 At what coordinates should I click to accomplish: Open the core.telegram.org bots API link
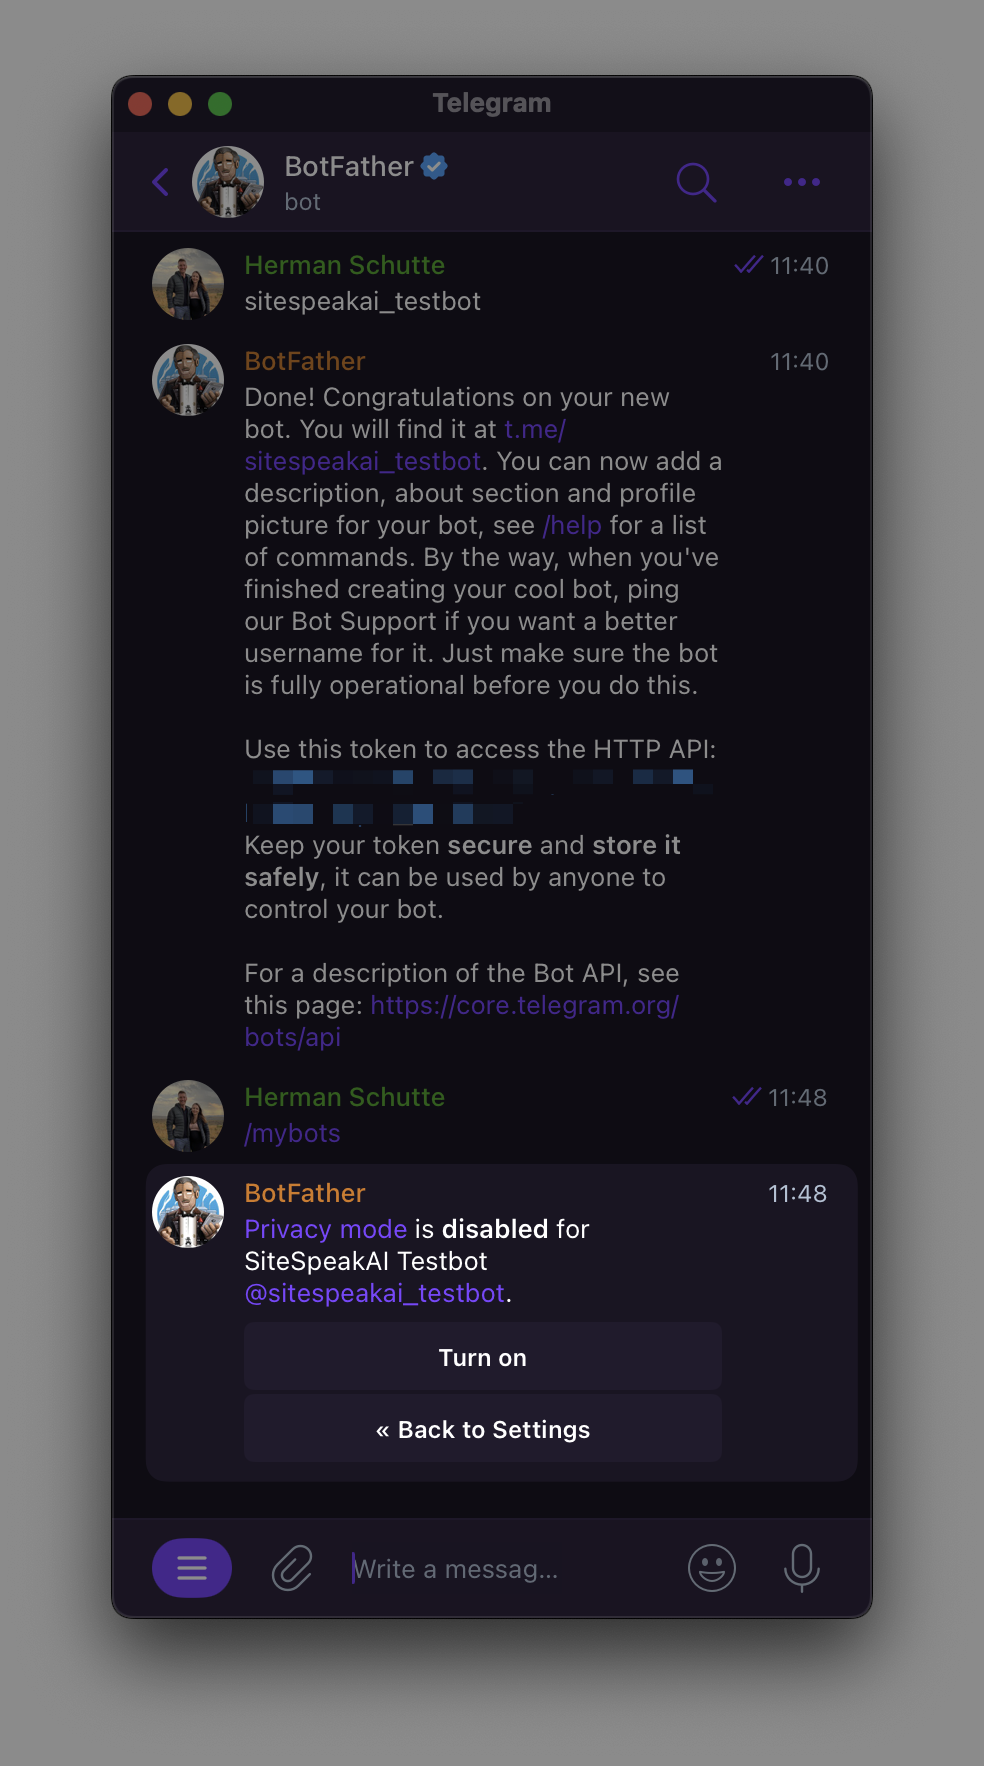click(524, 1005)
